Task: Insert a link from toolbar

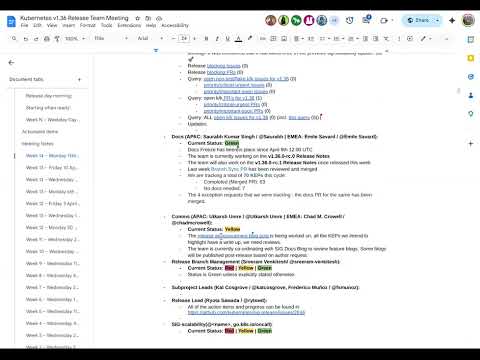Action: click(x=263, y=39)
